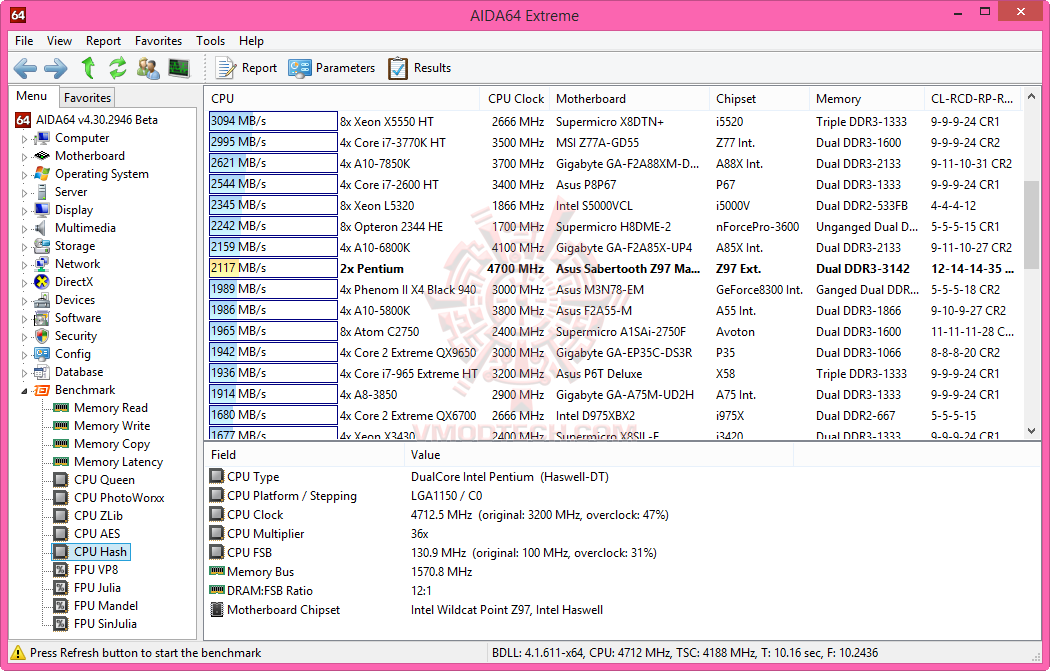Screen dimensions: 1050x671
Task: Open the users icon in toolbar
Action: tap(148, 68)
